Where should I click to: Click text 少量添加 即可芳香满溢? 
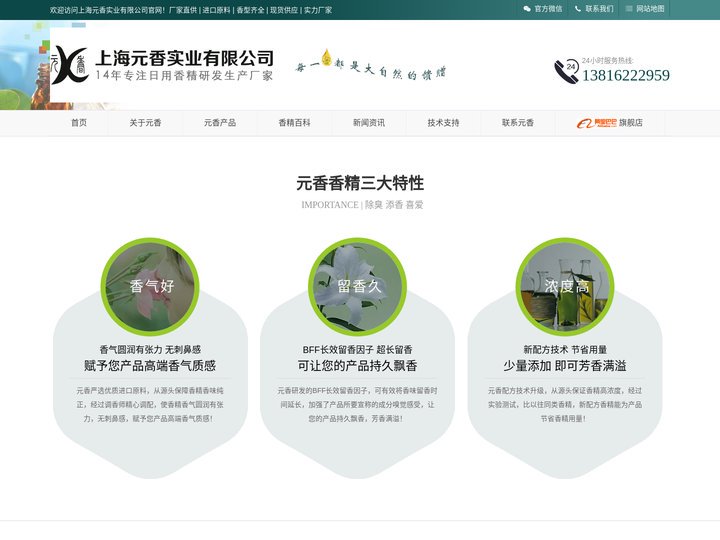tap(565, 366)
